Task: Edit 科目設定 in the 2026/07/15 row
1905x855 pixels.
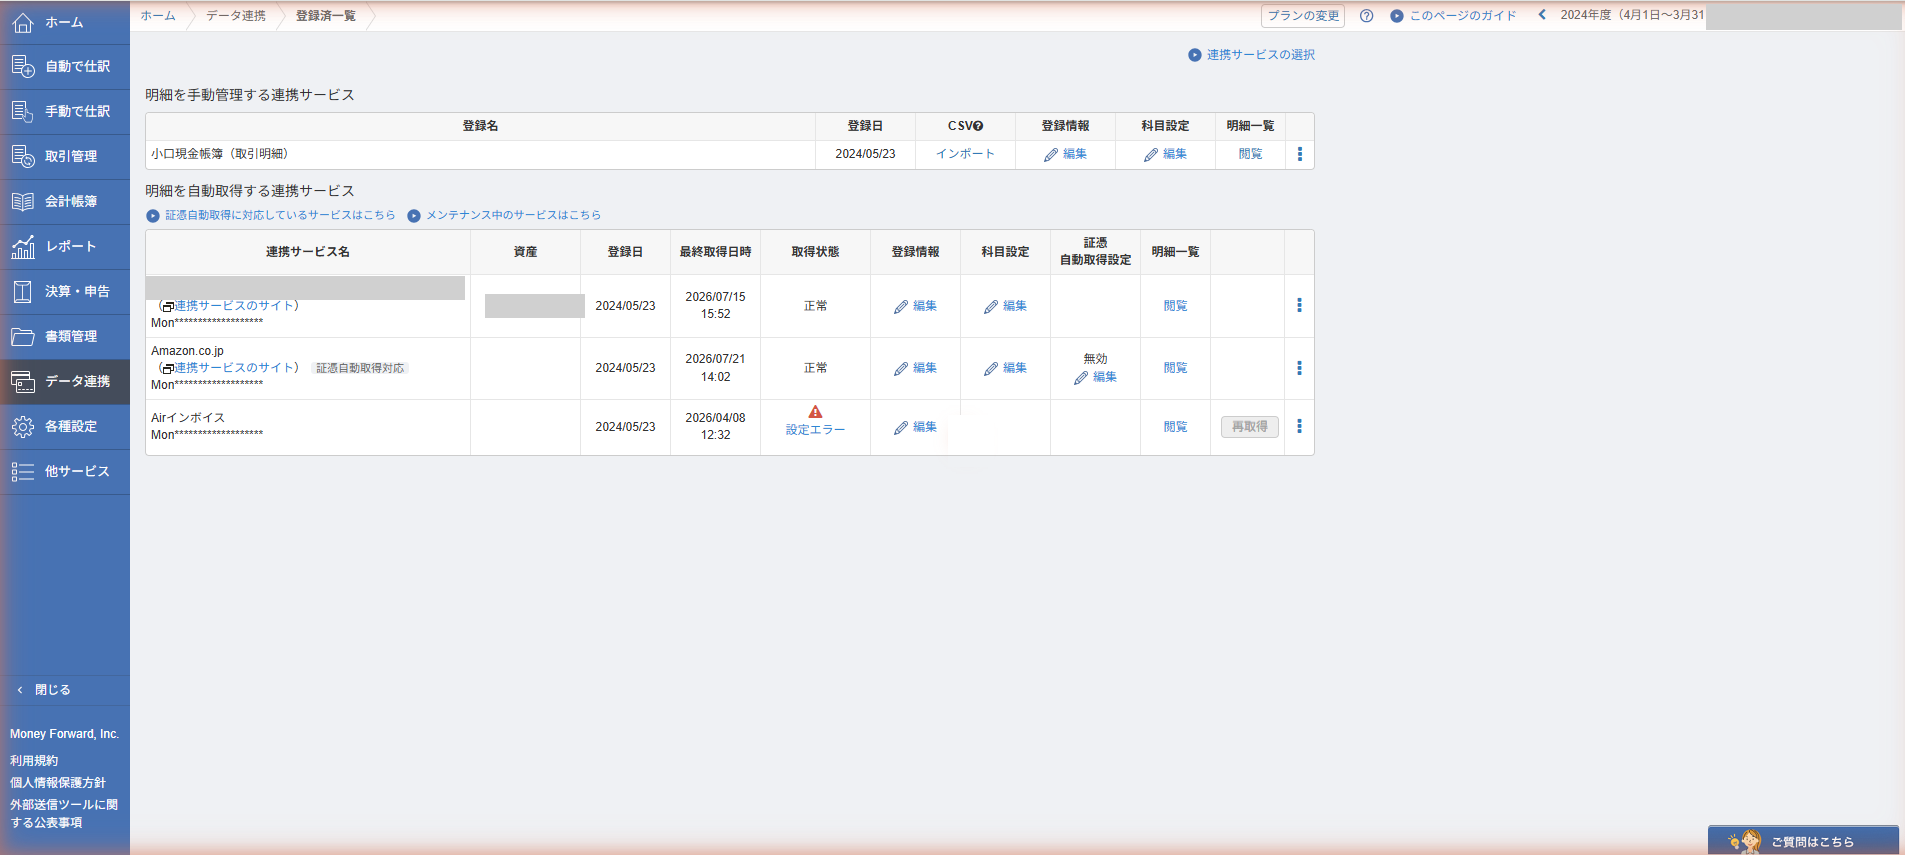Action: 1005,306
